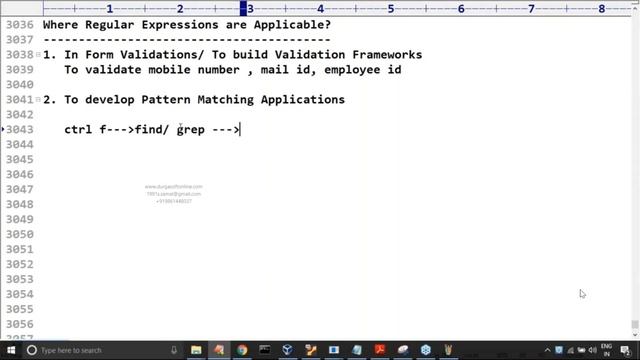Open the eraser-shaped taskbar icon
Screen dimensions: 640x360
(x=403, y=350)
